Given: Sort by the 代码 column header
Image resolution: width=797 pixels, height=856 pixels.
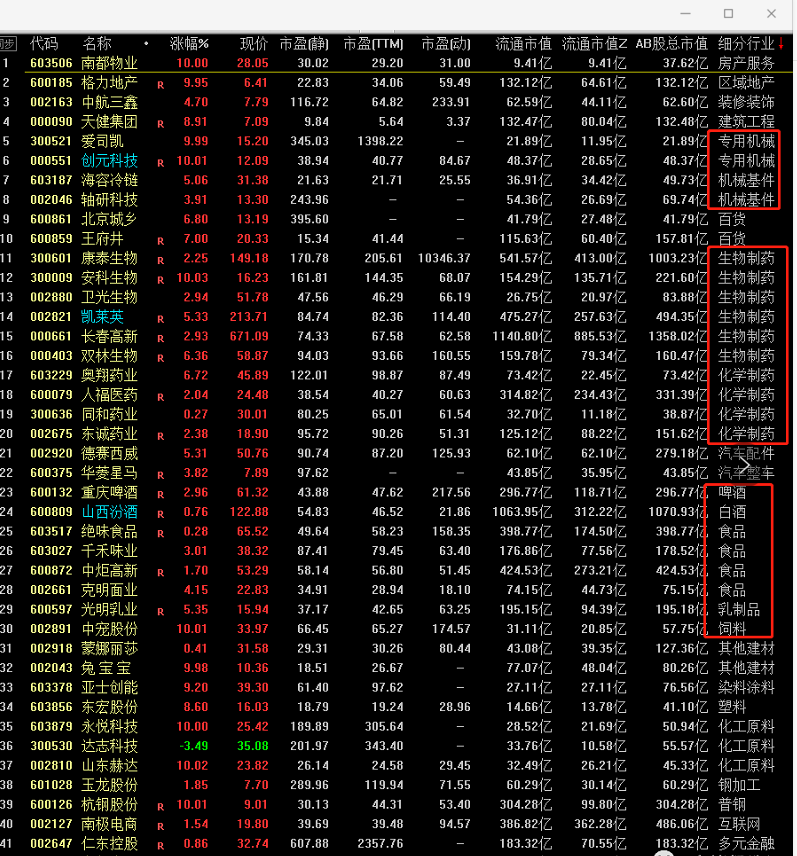Looking at the screenshot, I should click(x=44, y=44).
